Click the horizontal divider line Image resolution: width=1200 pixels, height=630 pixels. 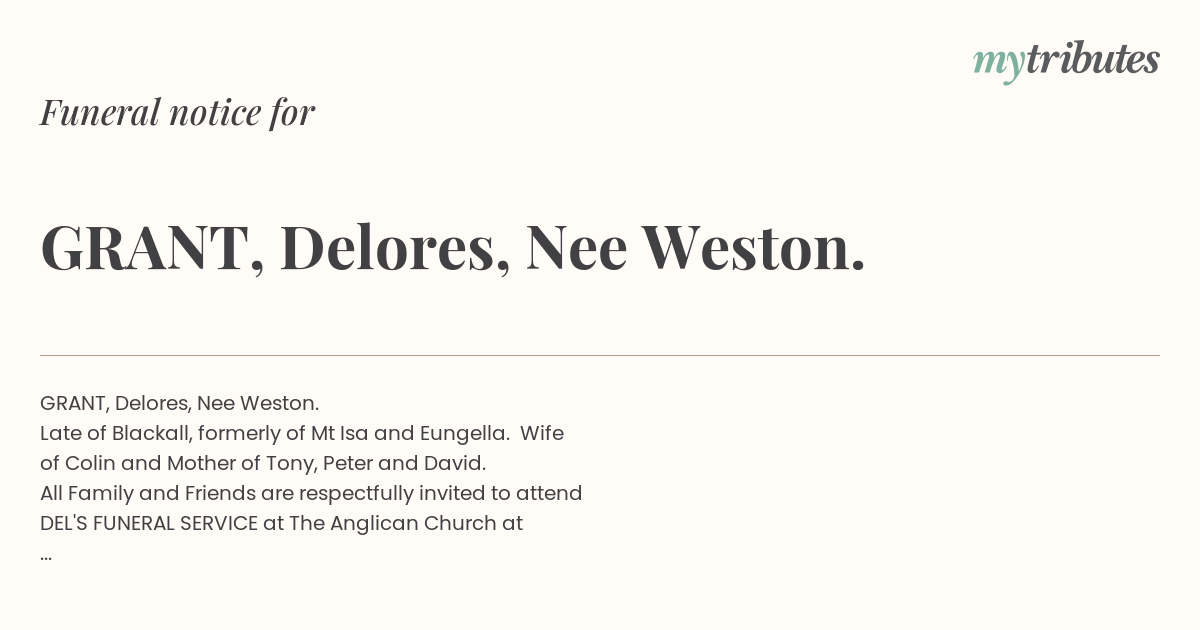(x=600, y=355)
